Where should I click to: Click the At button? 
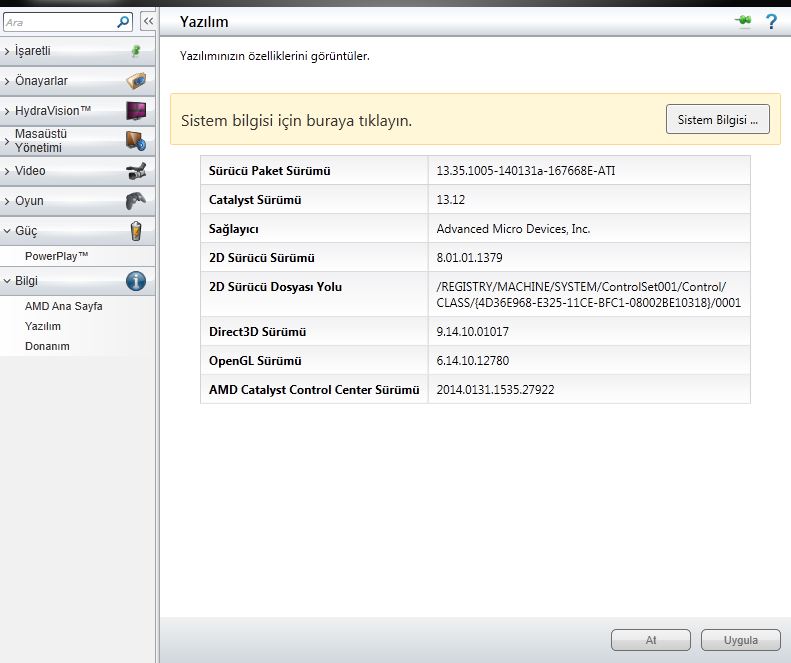[x=651, y=640]
